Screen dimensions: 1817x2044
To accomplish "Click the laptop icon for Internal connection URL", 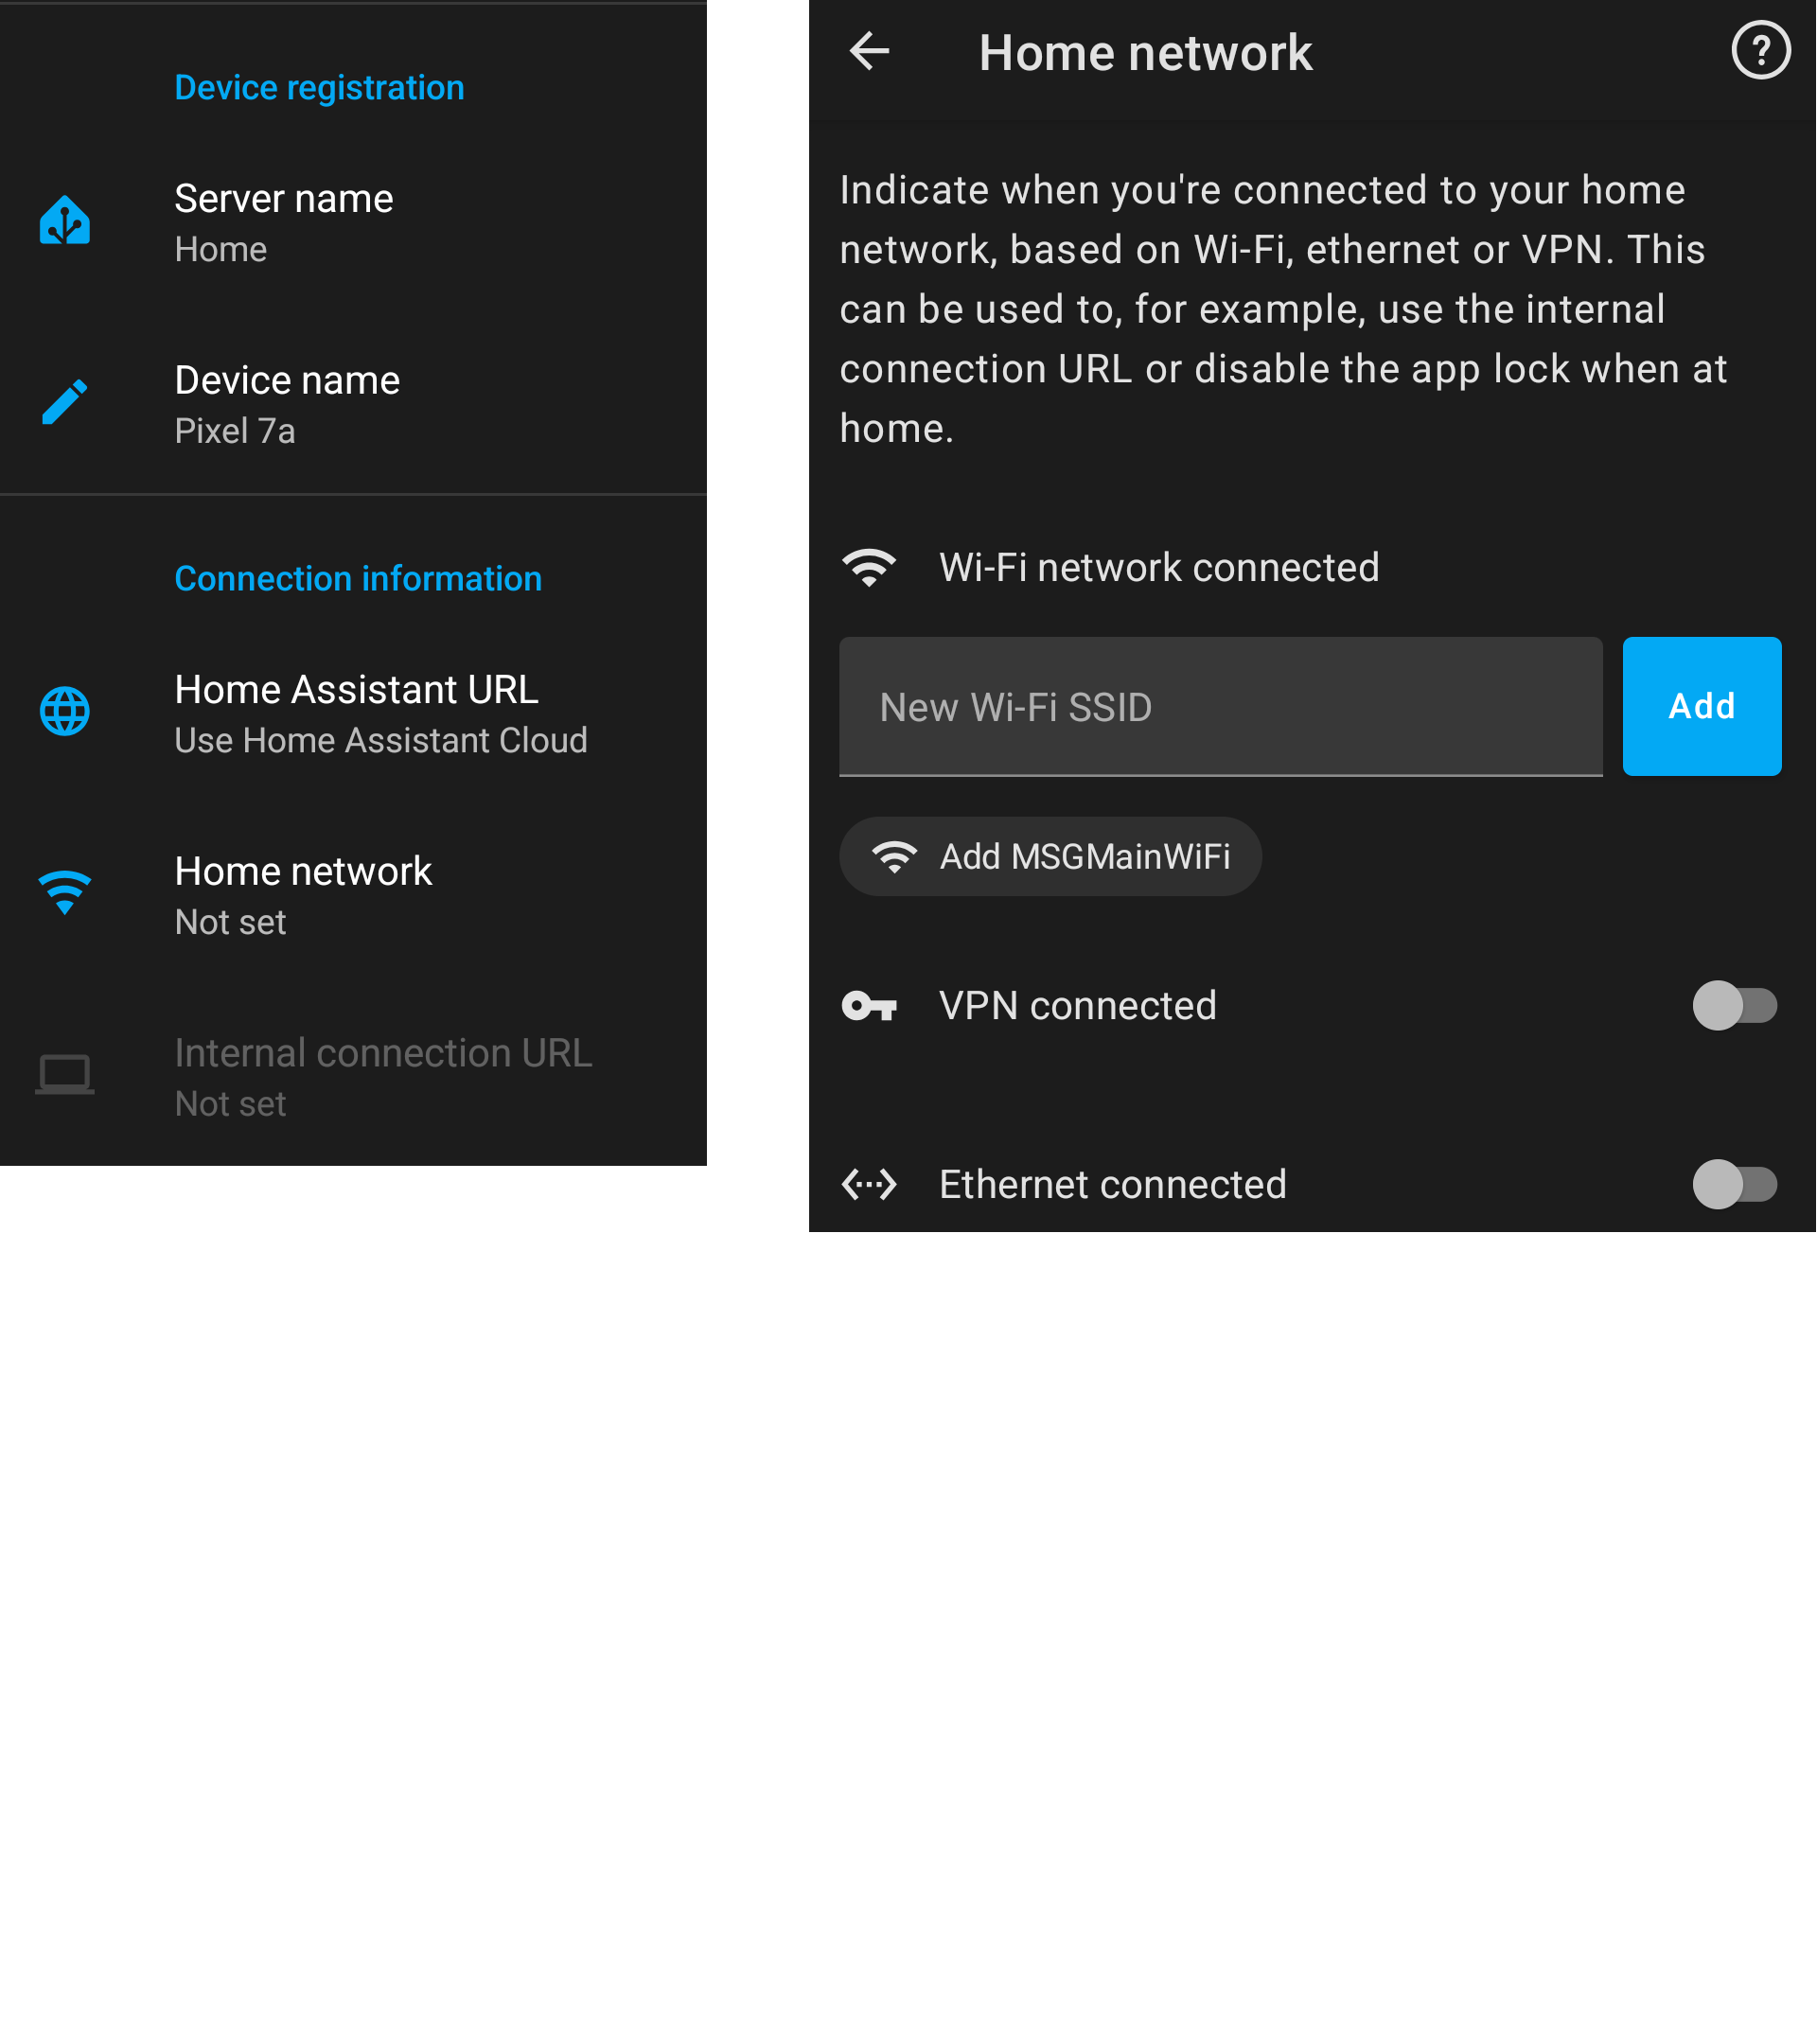I will [x=65, y=1076].
